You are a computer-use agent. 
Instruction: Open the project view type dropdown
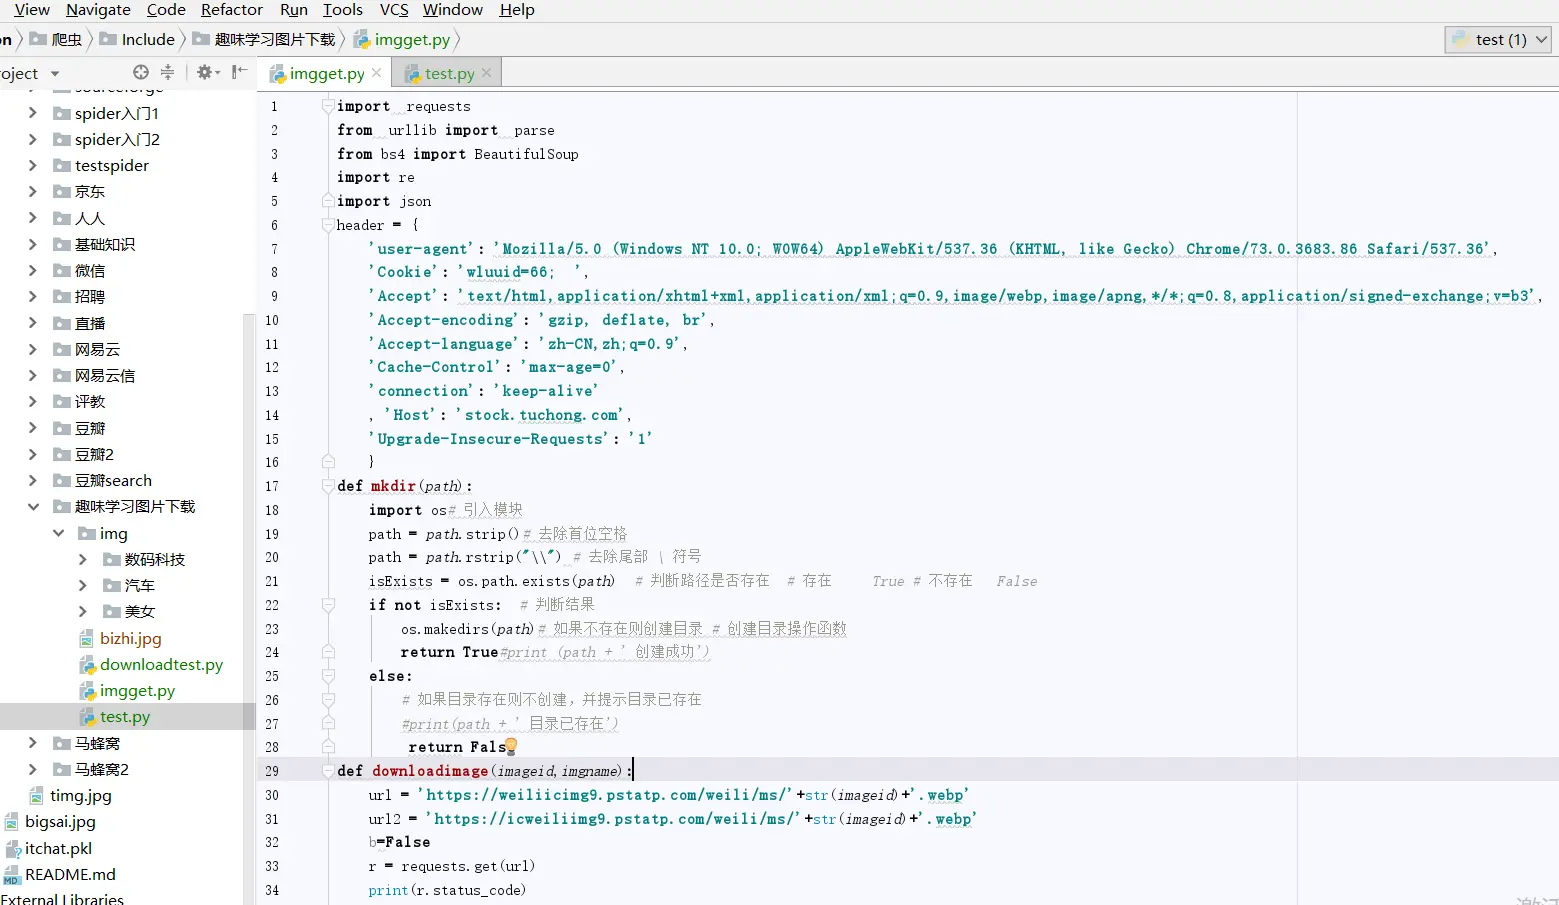coord(55,73)
